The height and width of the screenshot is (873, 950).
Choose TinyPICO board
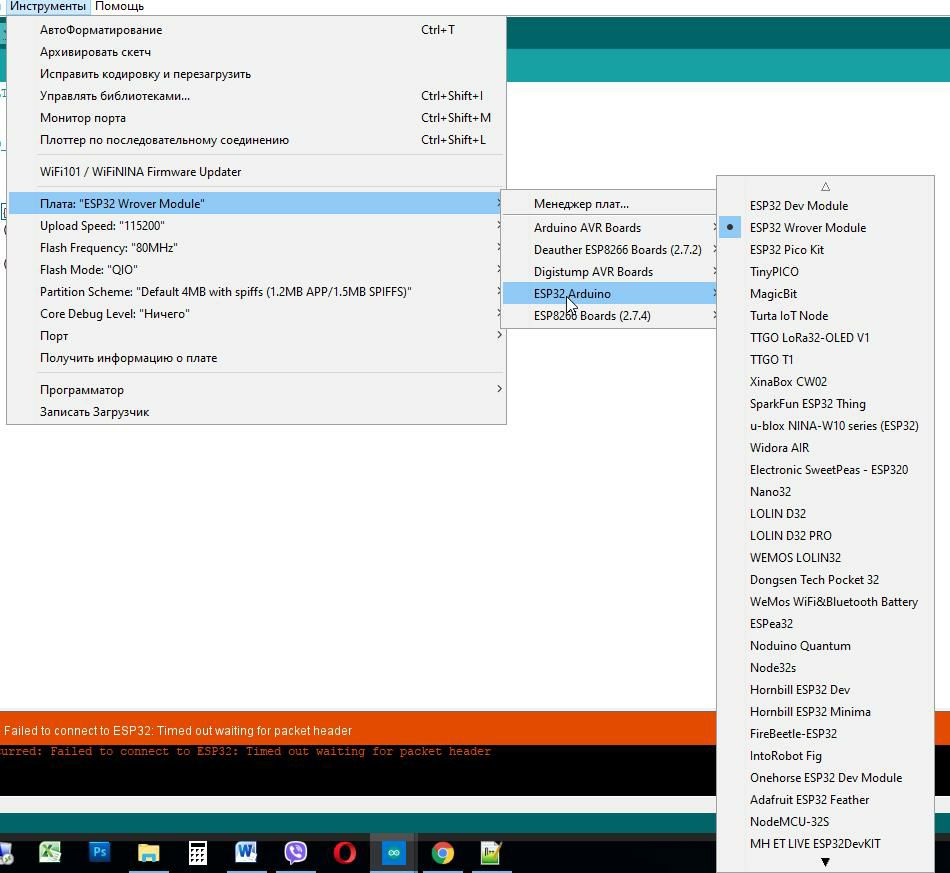point(825,272)
